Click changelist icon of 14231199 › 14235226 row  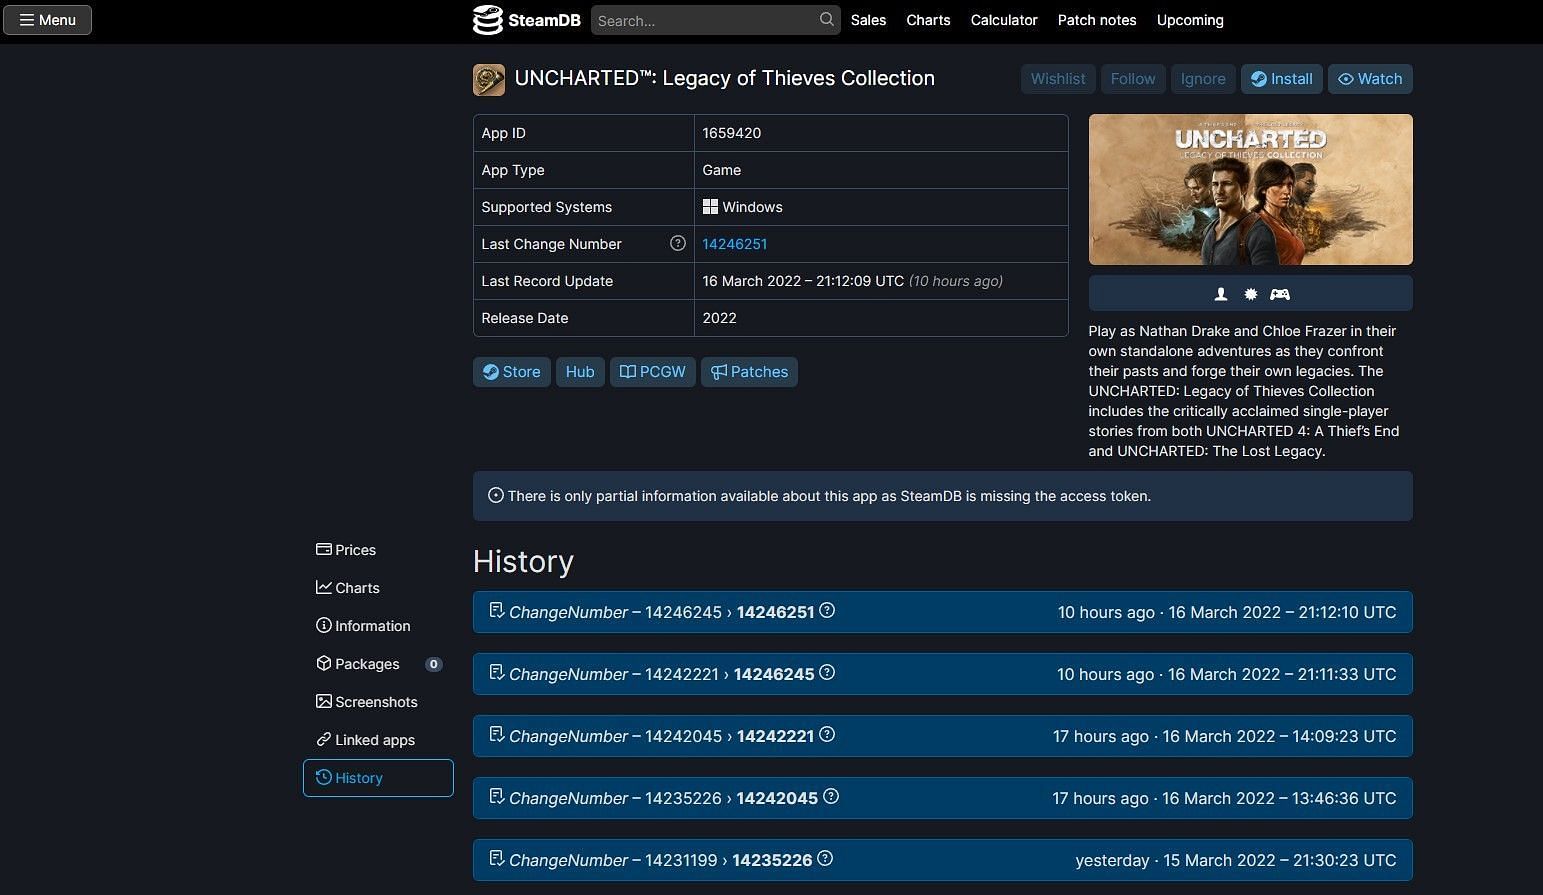[x=496, y=859]
